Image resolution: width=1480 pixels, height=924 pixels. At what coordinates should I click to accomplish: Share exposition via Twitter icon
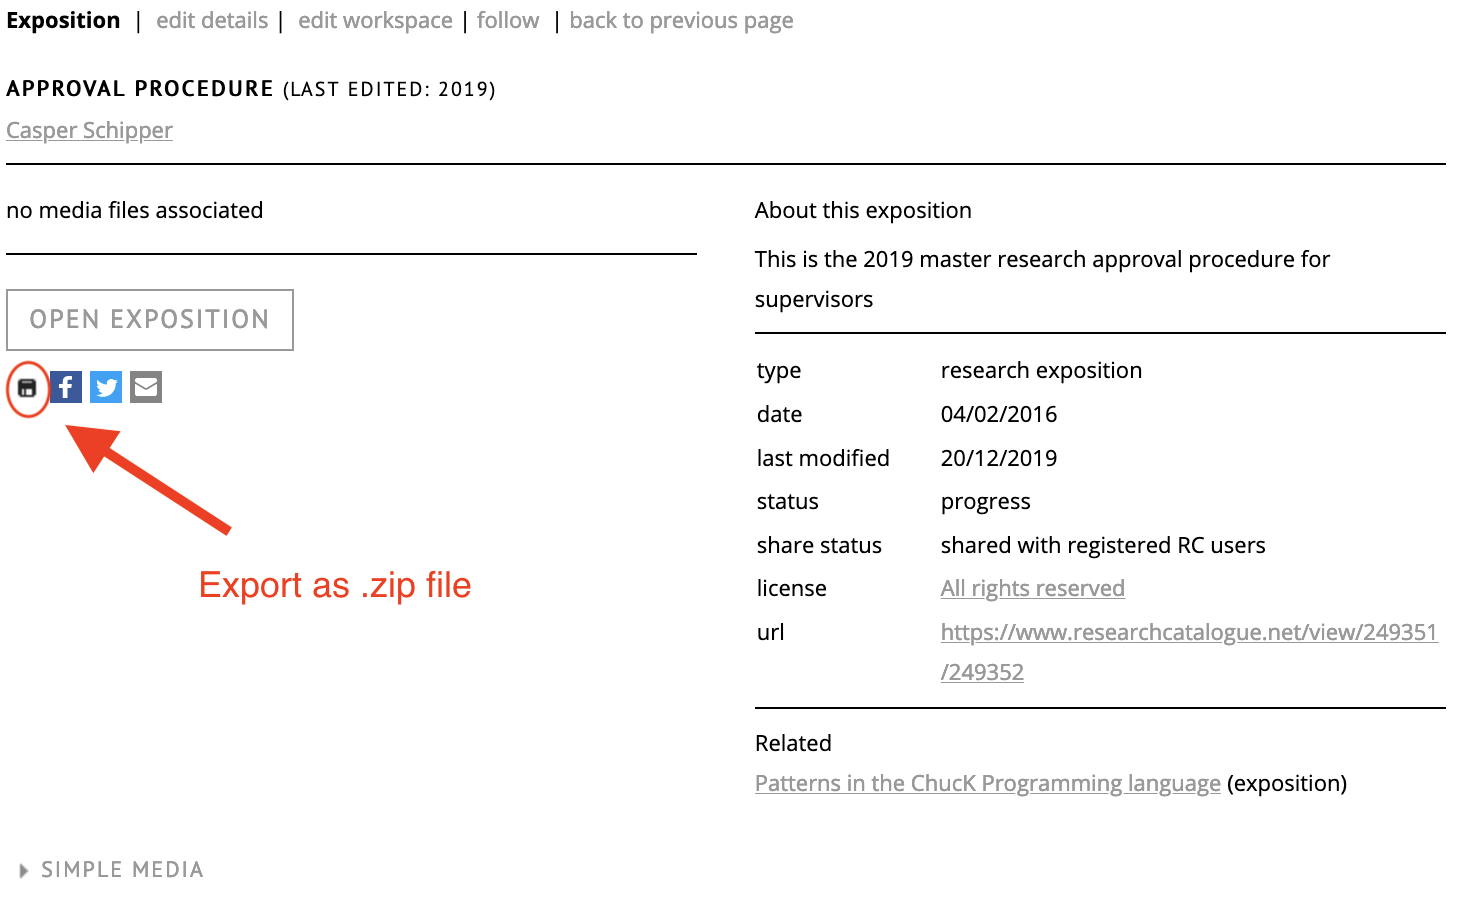click(x=106, y=387)
